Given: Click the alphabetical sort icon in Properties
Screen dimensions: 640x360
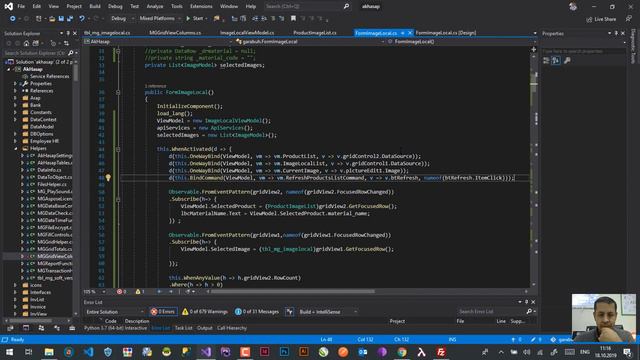Looking at the screenshot, I should point(556,60).
